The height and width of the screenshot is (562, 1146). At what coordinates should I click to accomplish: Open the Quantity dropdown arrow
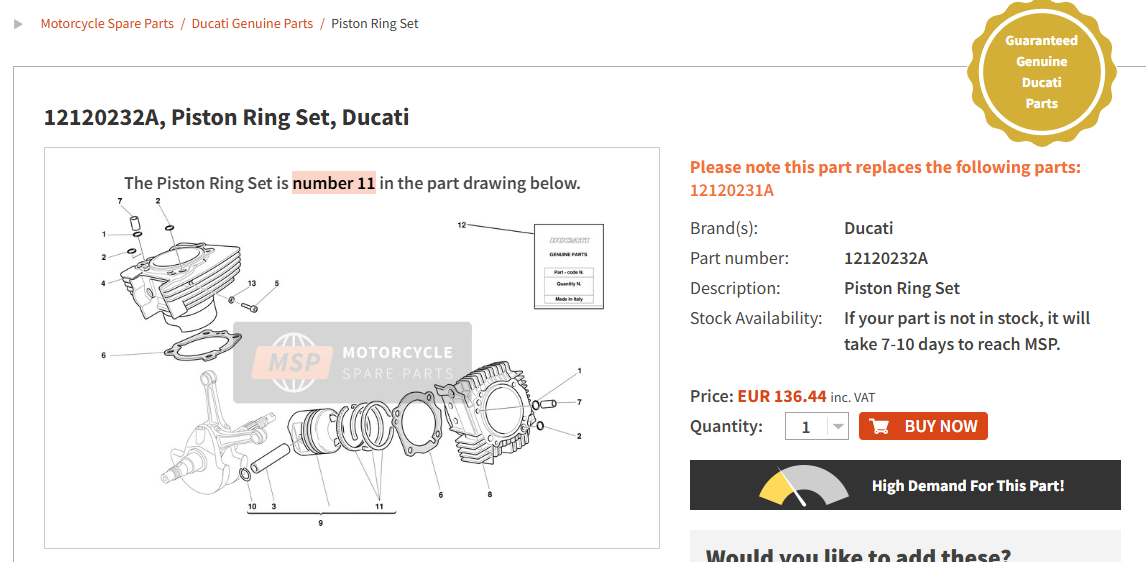tap(838, 427)
